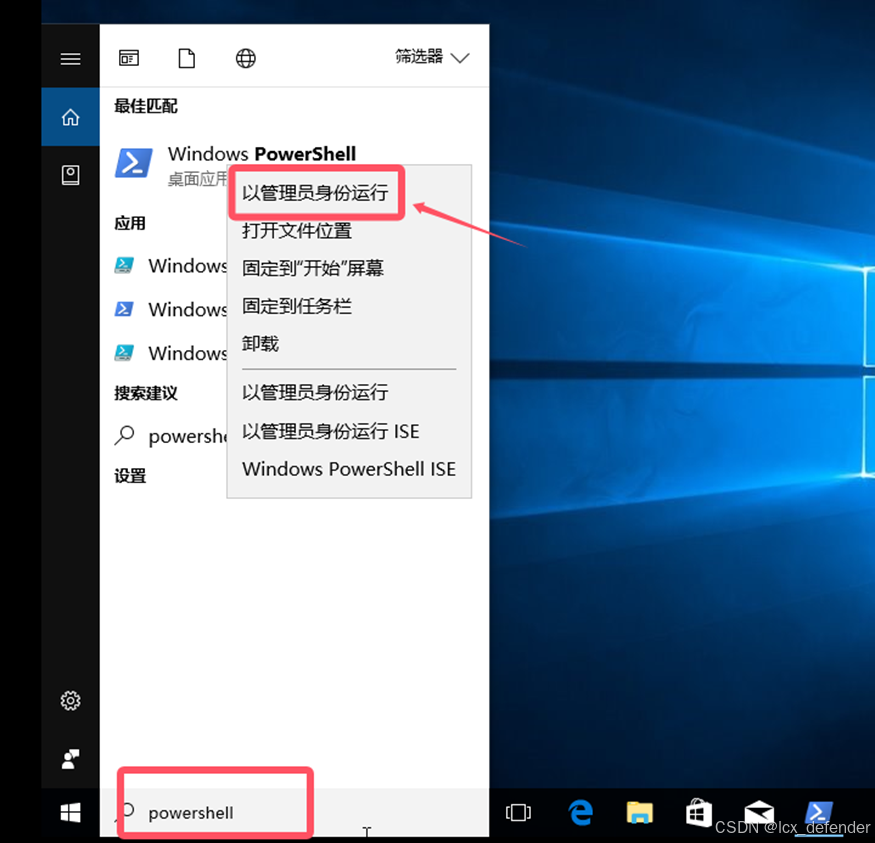Filter results by documents icon
Screen dimensions: 875x843
click(x=187, y=58)
